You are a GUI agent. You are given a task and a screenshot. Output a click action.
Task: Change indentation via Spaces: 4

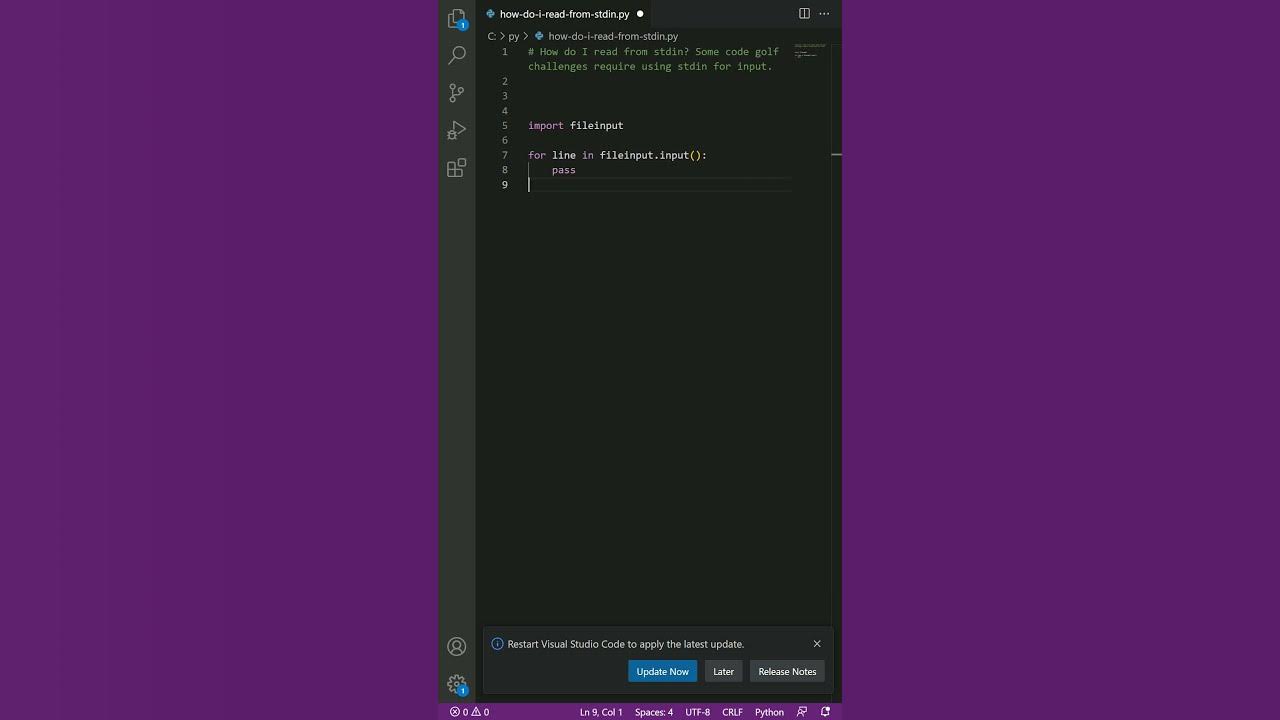pos(654,712)
